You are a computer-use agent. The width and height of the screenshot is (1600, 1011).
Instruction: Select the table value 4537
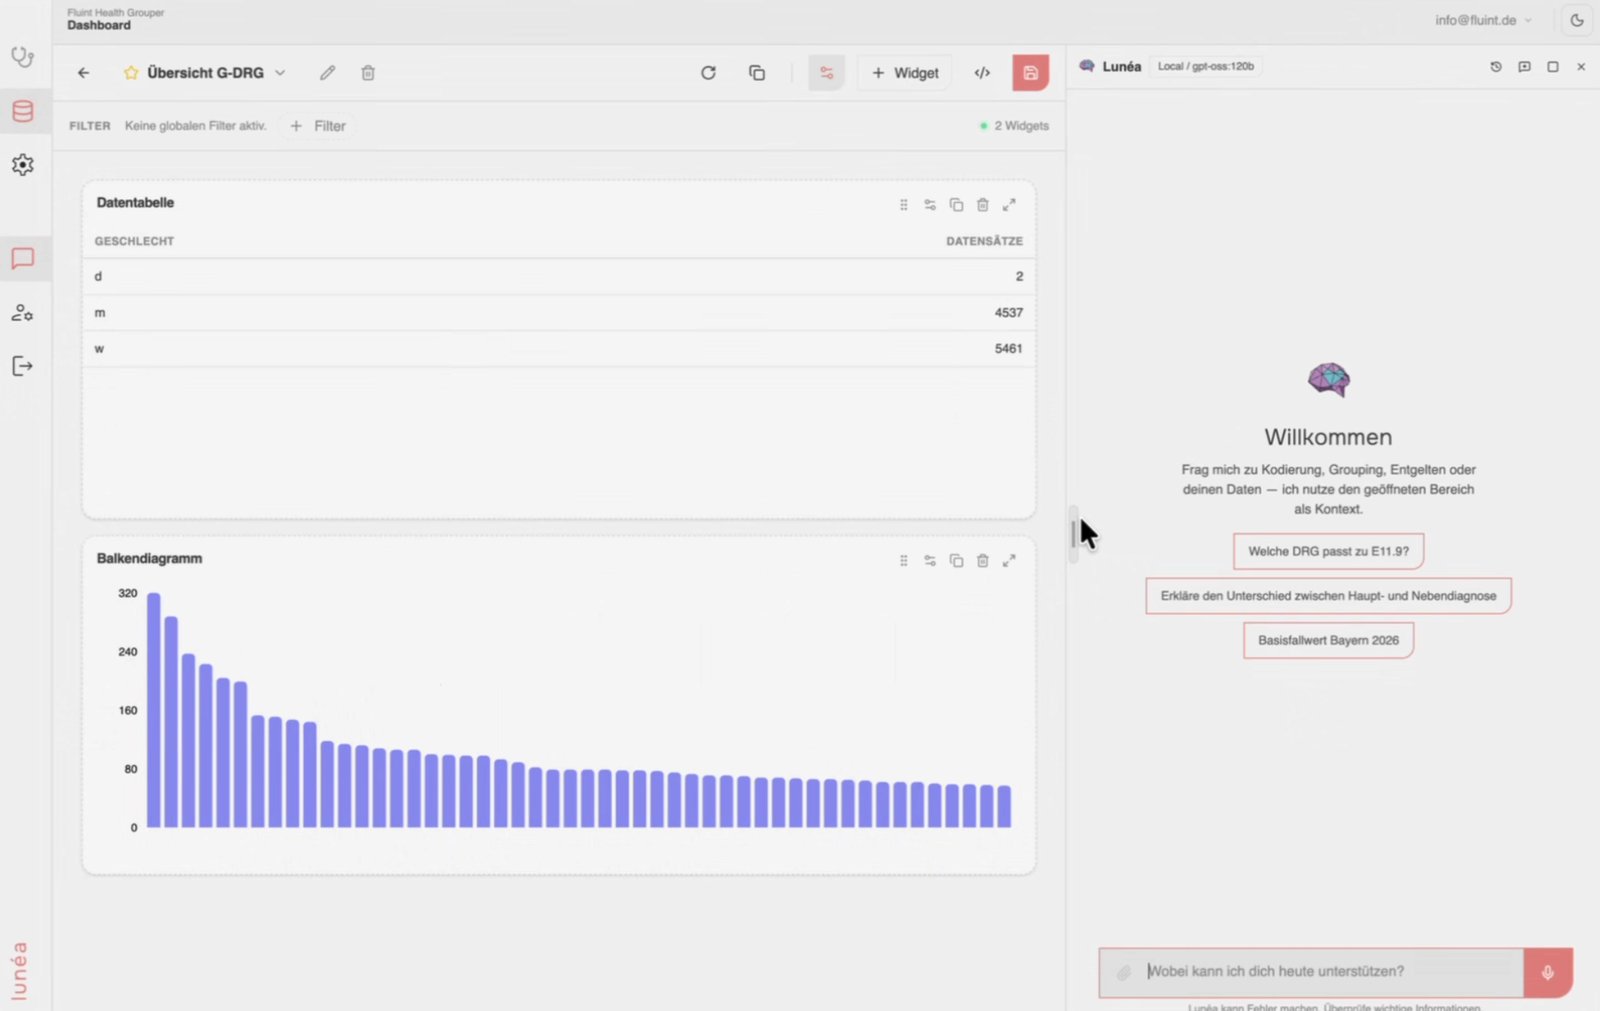point(1008,313)
